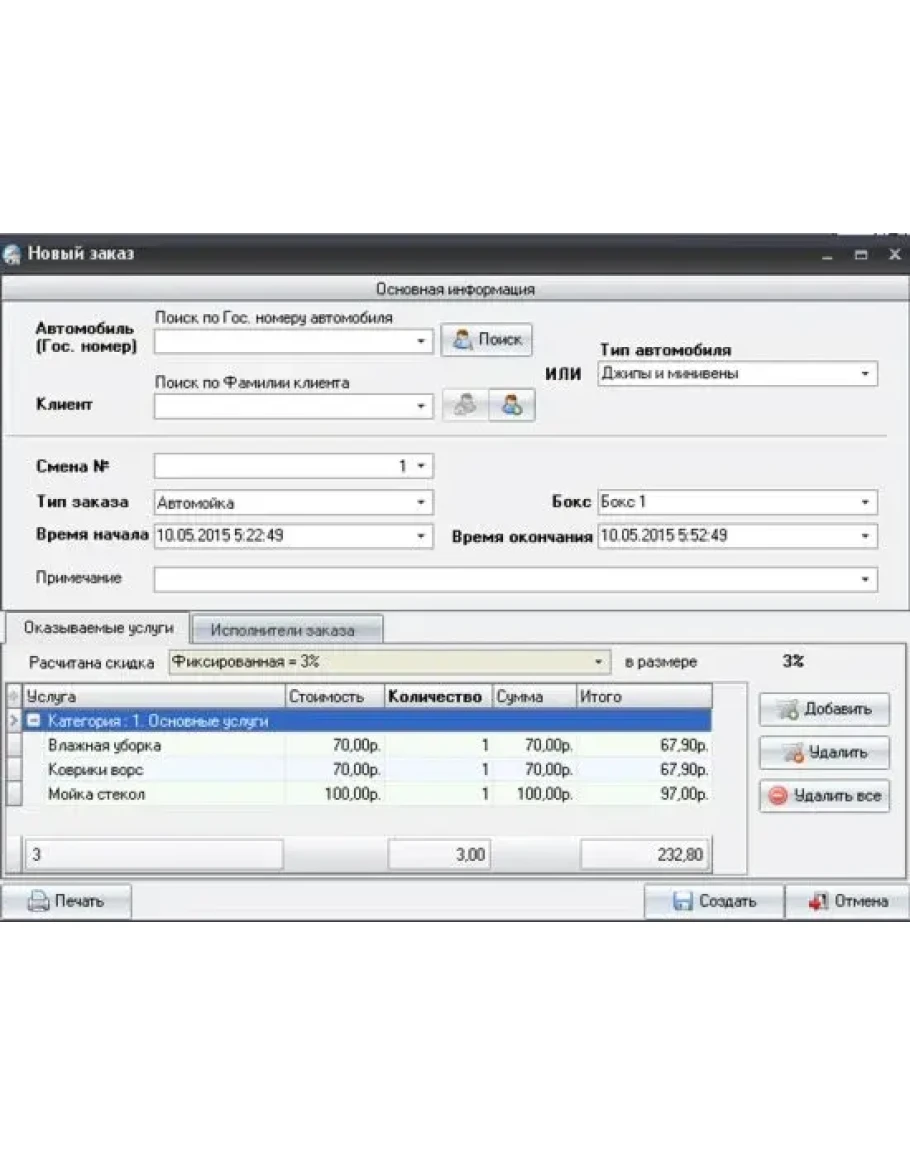Sort by the Стоимость column header
The width and height of the screenshot is (910, 1155).
coord(334,697)
